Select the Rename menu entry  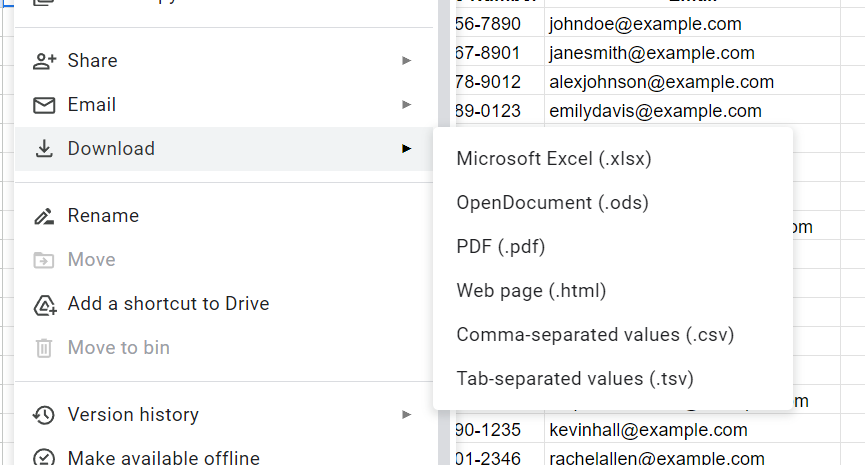tap(103, 216)
